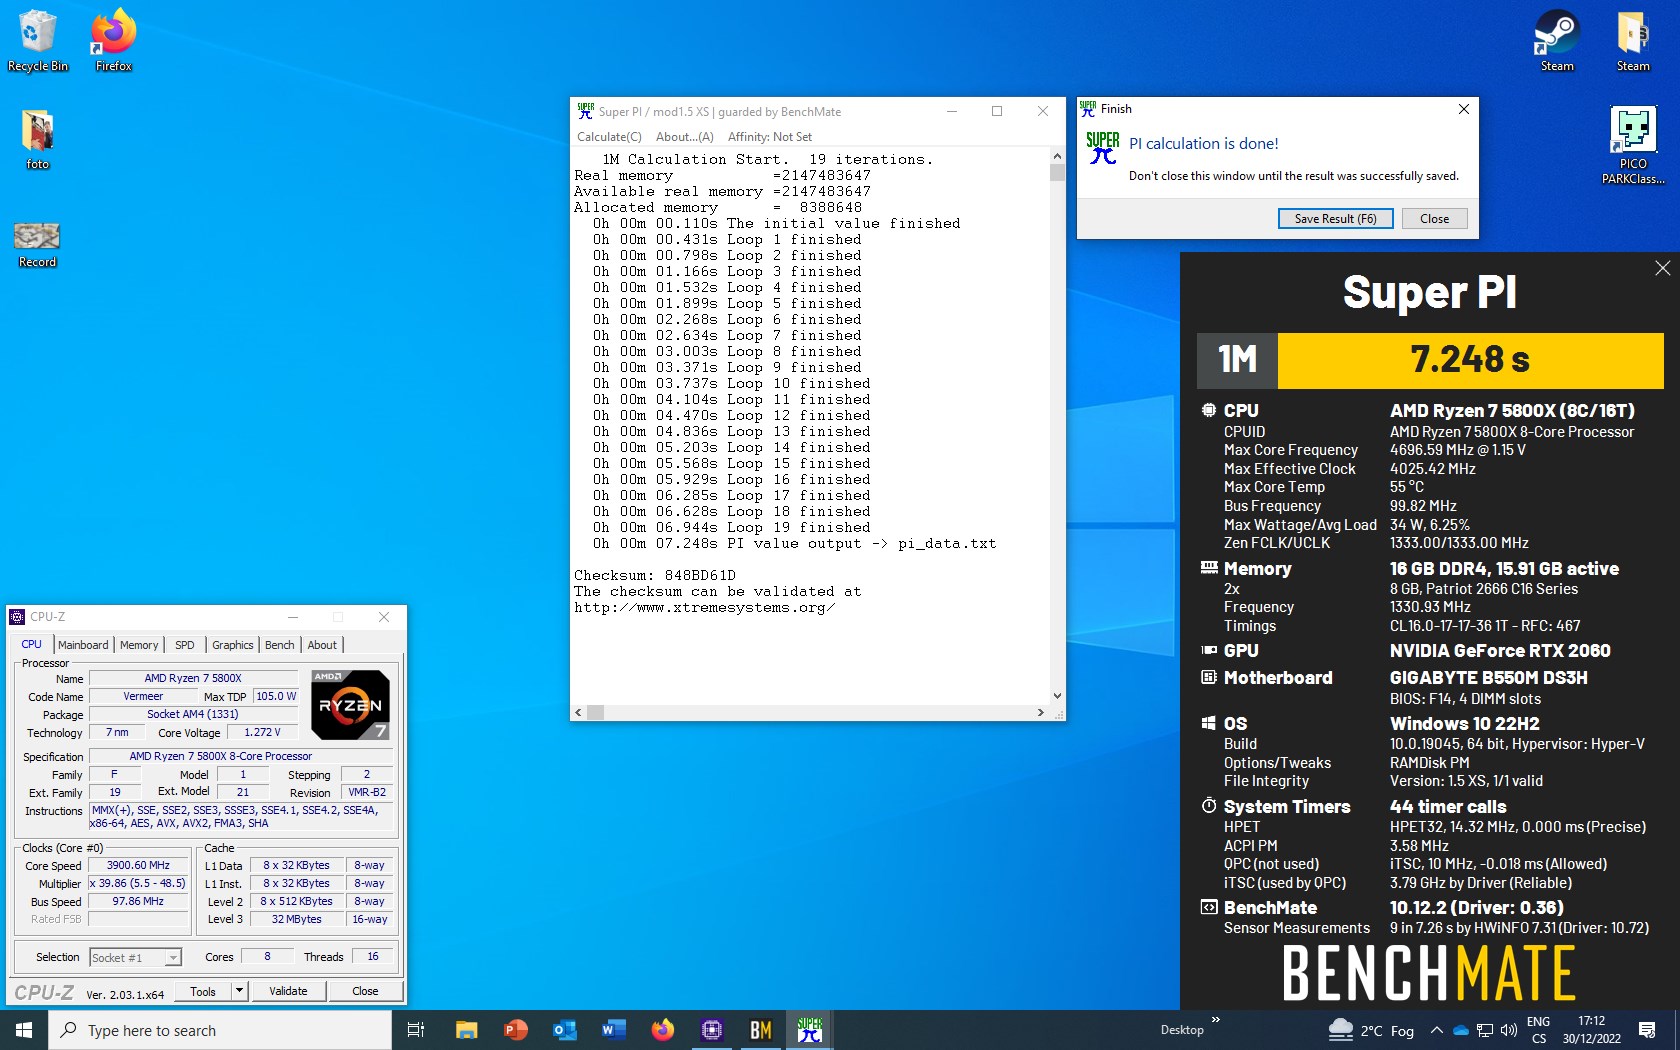Click the xtremesystems.org URL text
Image resolution: width=1680 pixels, height=1050 pixels.
pos(704,607)
